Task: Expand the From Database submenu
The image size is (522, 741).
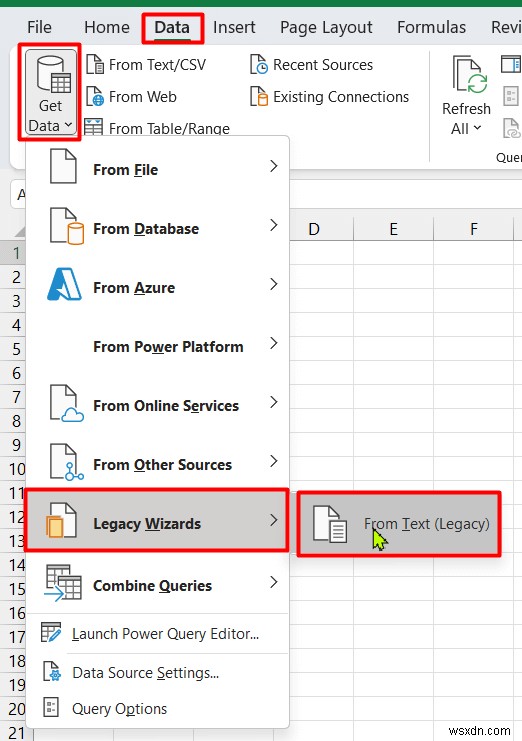Action: click(x=158, y=229)
